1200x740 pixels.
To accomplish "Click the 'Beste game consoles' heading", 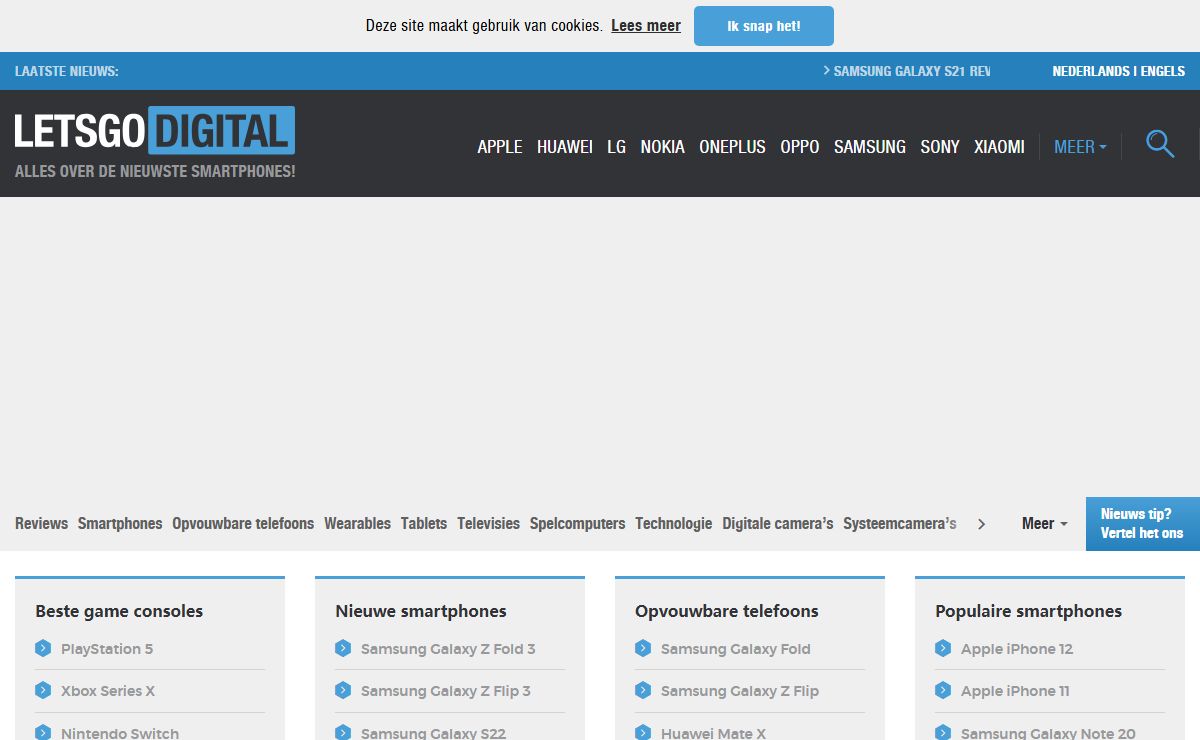I will [x=119, y=611].
